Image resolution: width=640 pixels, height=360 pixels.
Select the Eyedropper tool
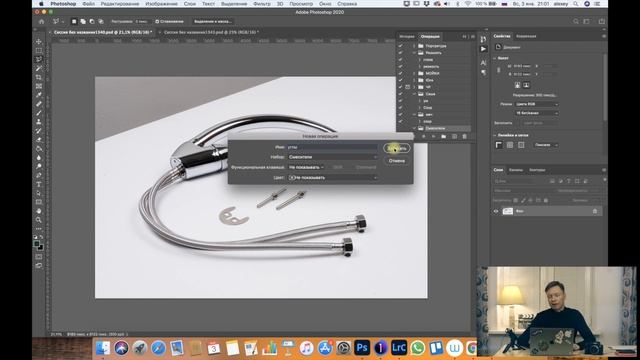pyautogui.click(x=39, y=95)
